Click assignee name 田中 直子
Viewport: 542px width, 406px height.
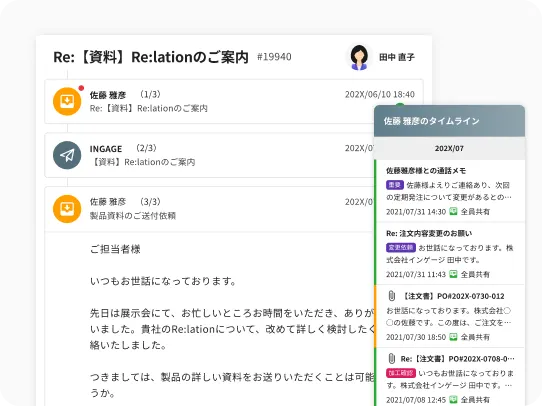(x=397, y=57)
